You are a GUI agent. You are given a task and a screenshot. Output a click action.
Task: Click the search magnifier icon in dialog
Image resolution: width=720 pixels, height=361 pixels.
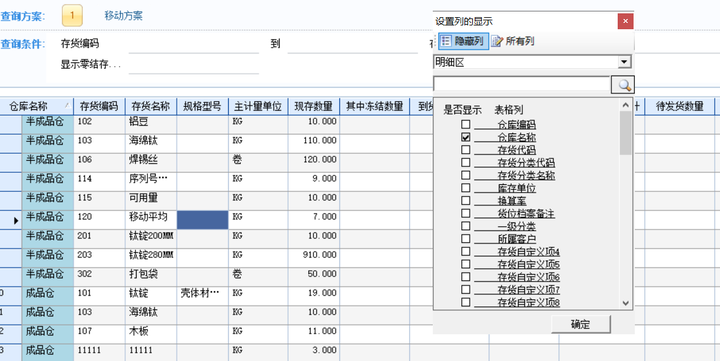tap(623, 85)
